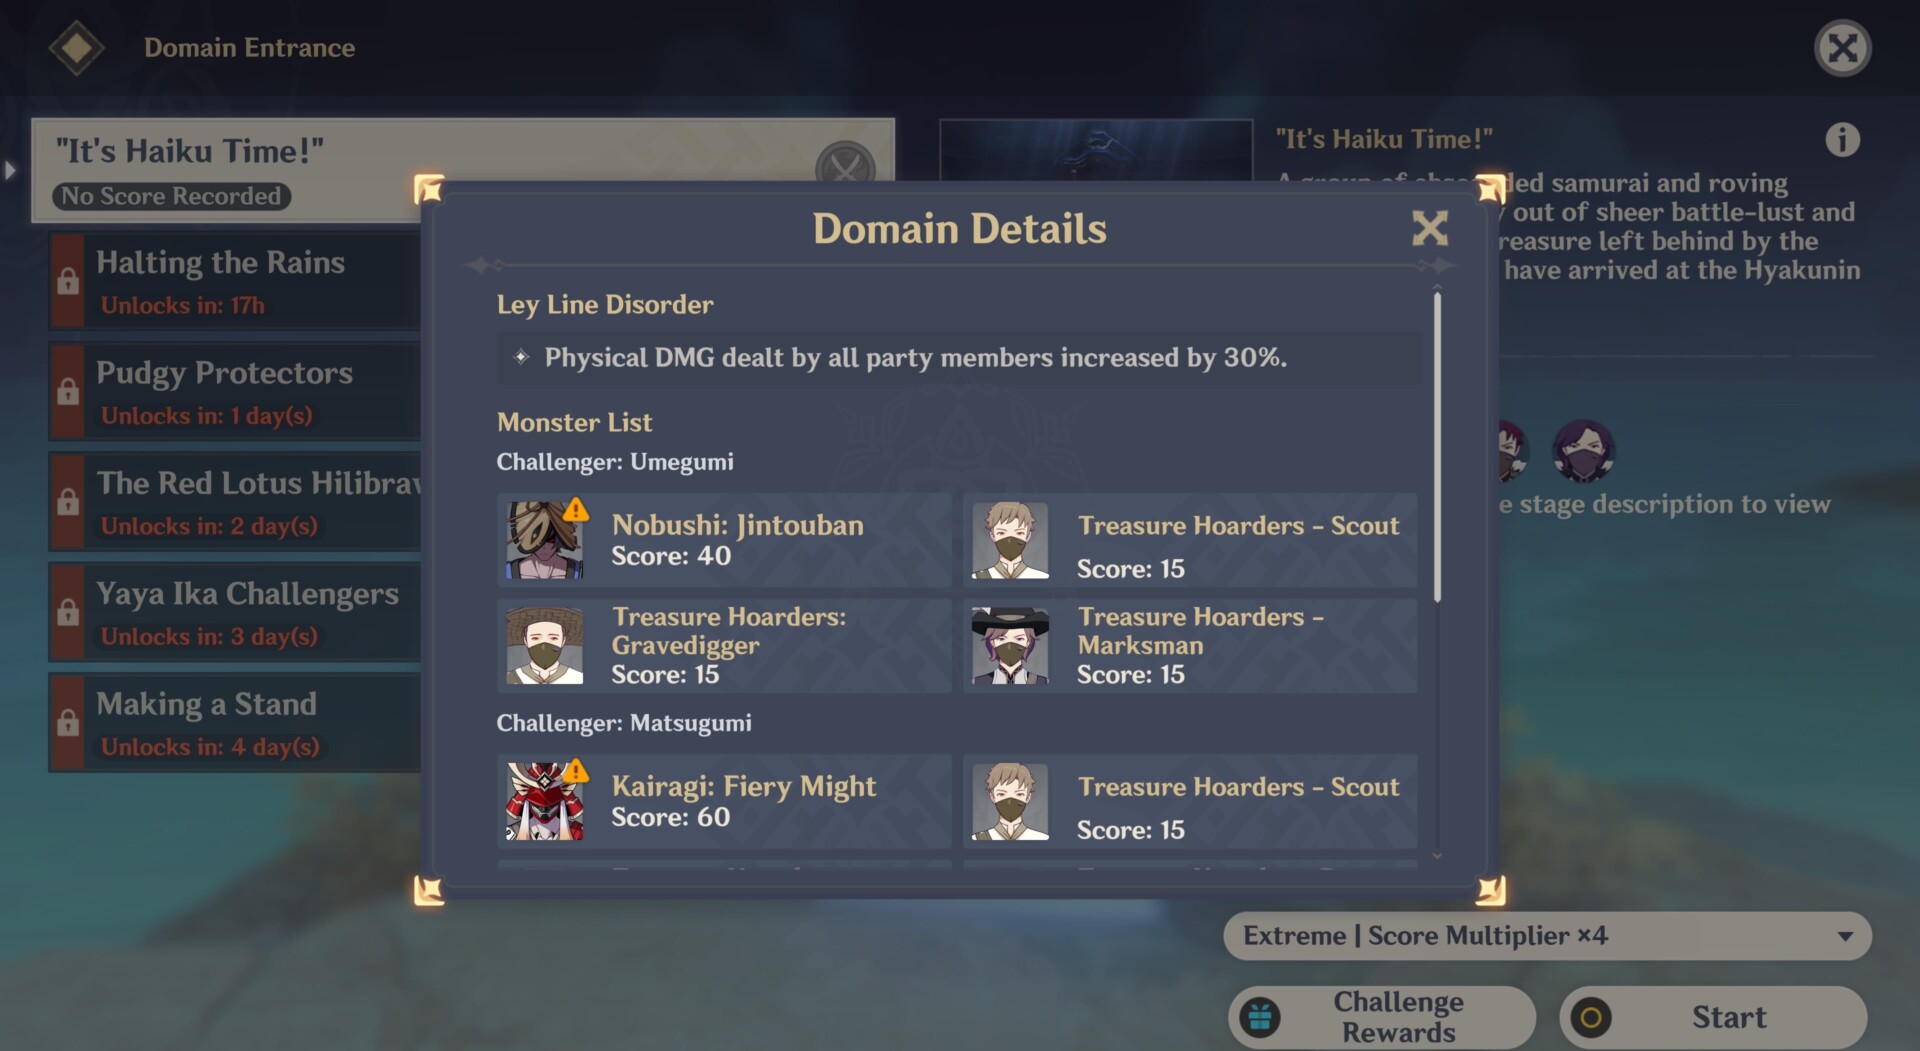Click the scroll-down arrow in Domain Details
The image size is (1920, 1051).
coord(1437,855)
